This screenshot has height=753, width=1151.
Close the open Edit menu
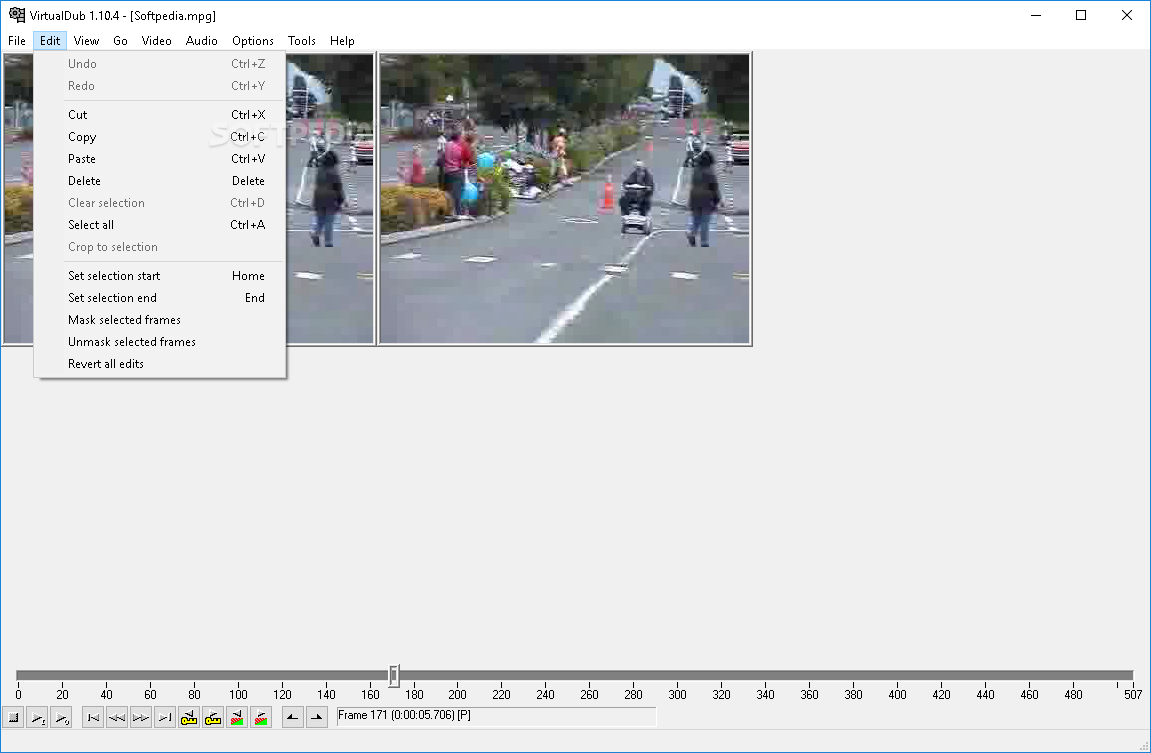(x=50, y=40)
